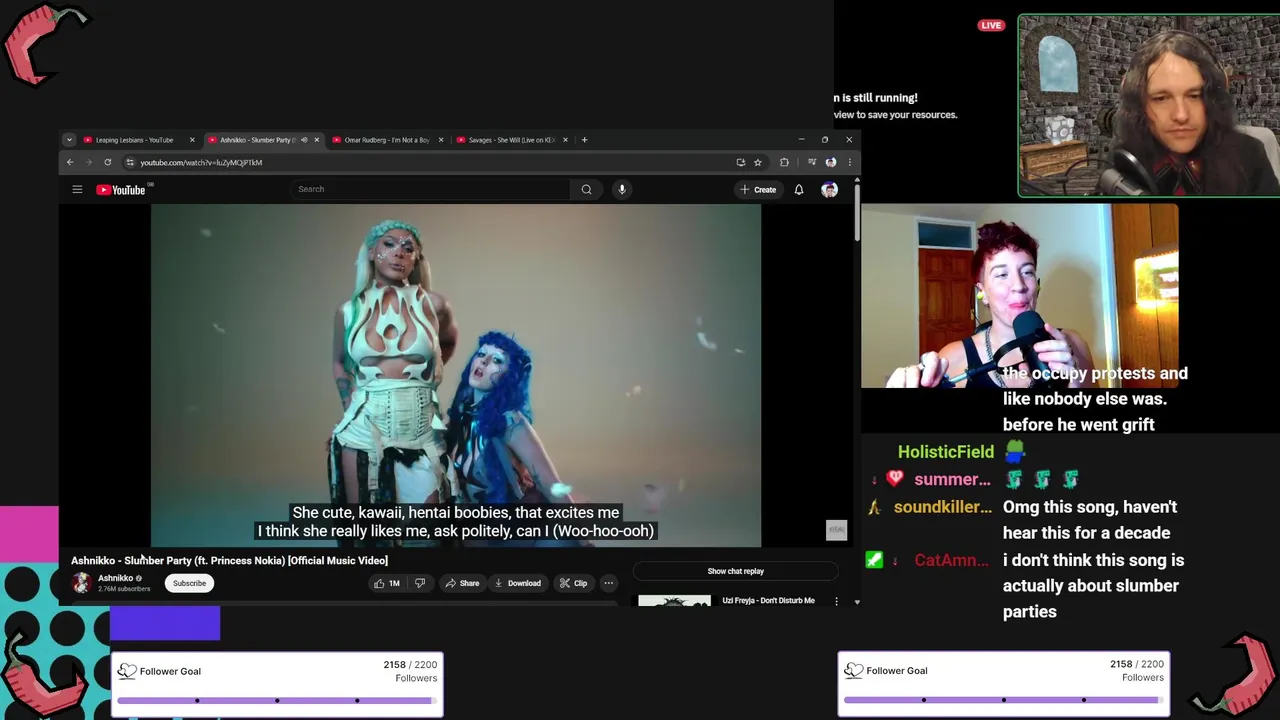Dislike the Slumber Party video

pyautogui.click(x=420, y=583)
